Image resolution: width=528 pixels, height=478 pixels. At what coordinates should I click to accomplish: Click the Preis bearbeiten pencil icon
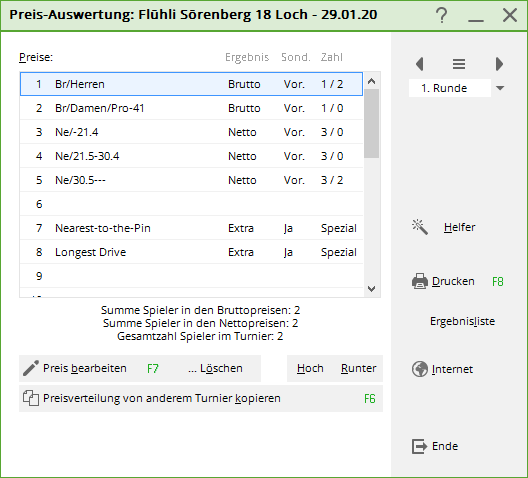31,368
